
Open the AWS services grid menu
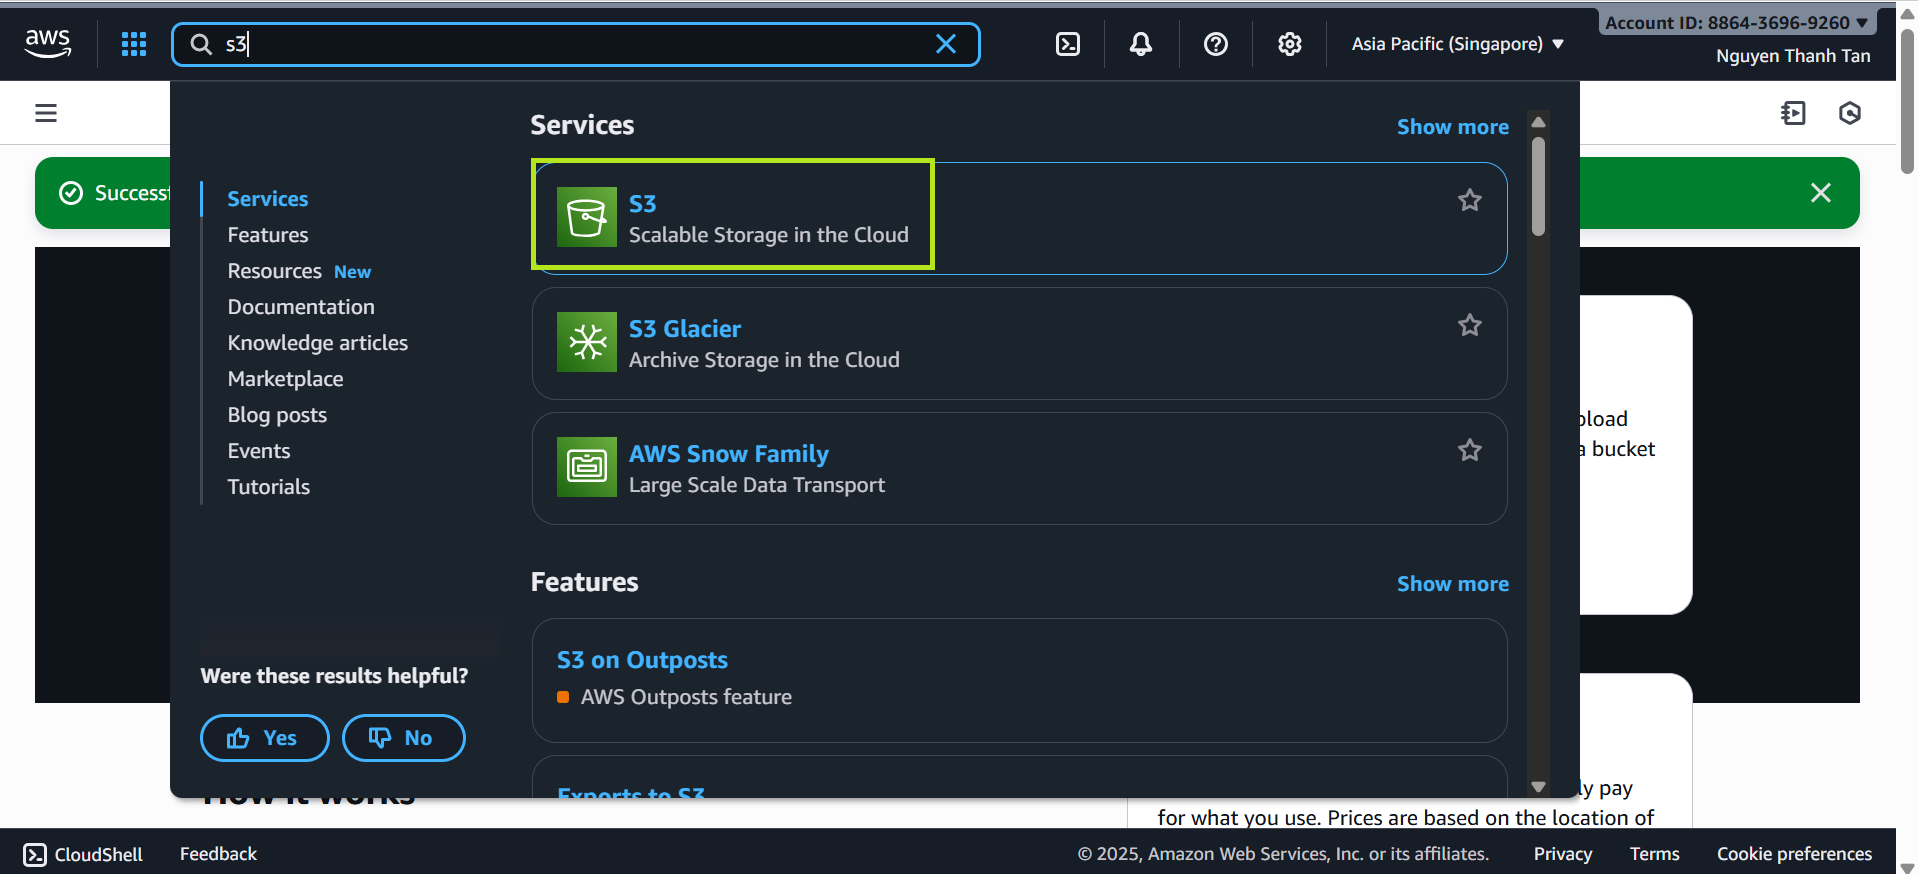pos(134,44)
